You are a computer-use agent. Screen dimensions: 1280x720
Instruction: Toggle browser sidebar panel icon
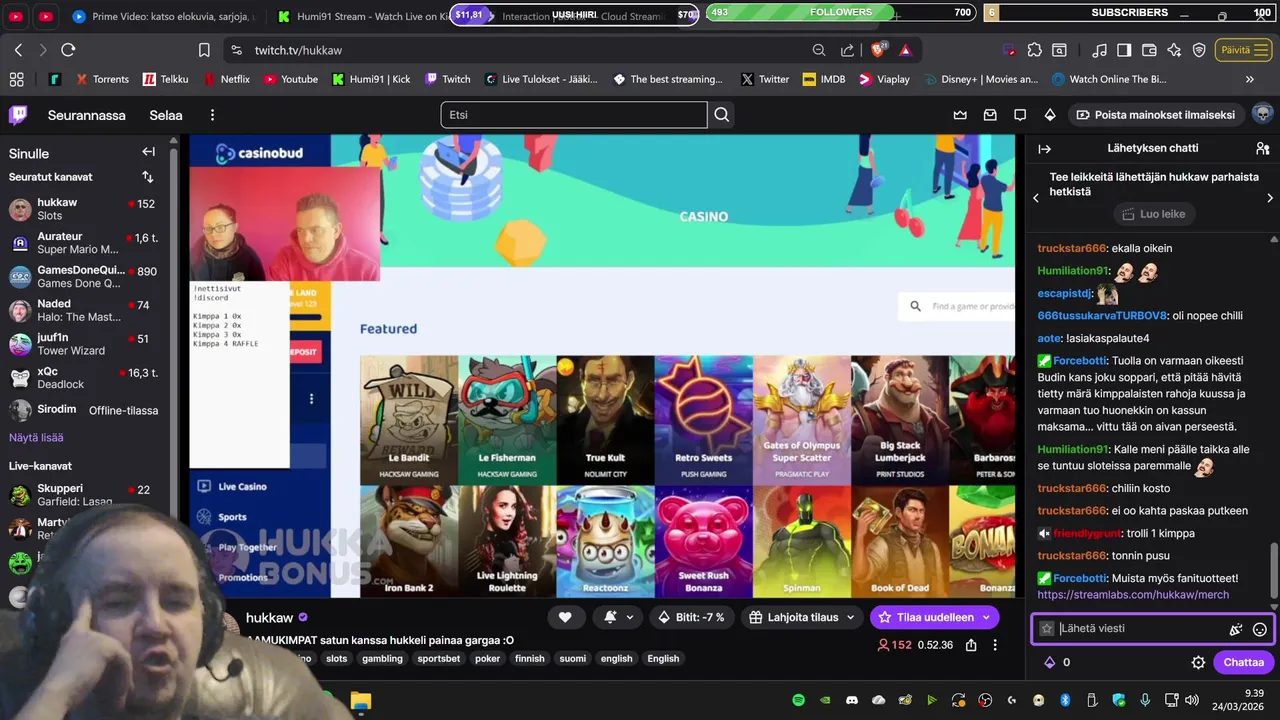click(x=1124, y=50)
